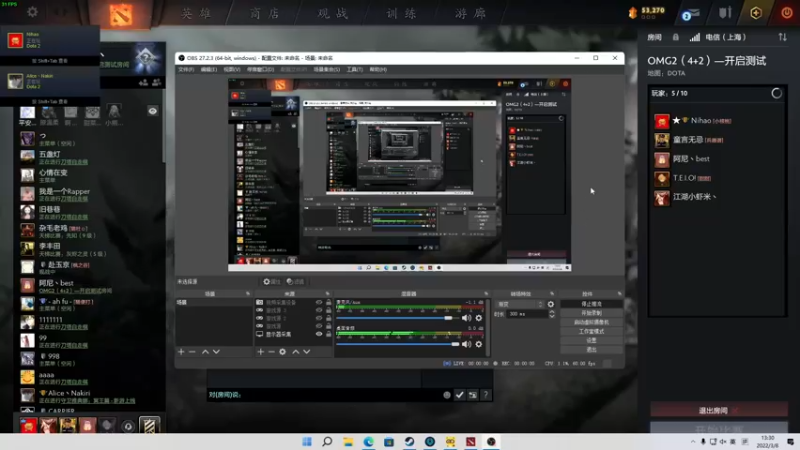The width and height of the screenshot is (800, 450).
Task: Click OBS settings button 设置
Action: (591, 340)
